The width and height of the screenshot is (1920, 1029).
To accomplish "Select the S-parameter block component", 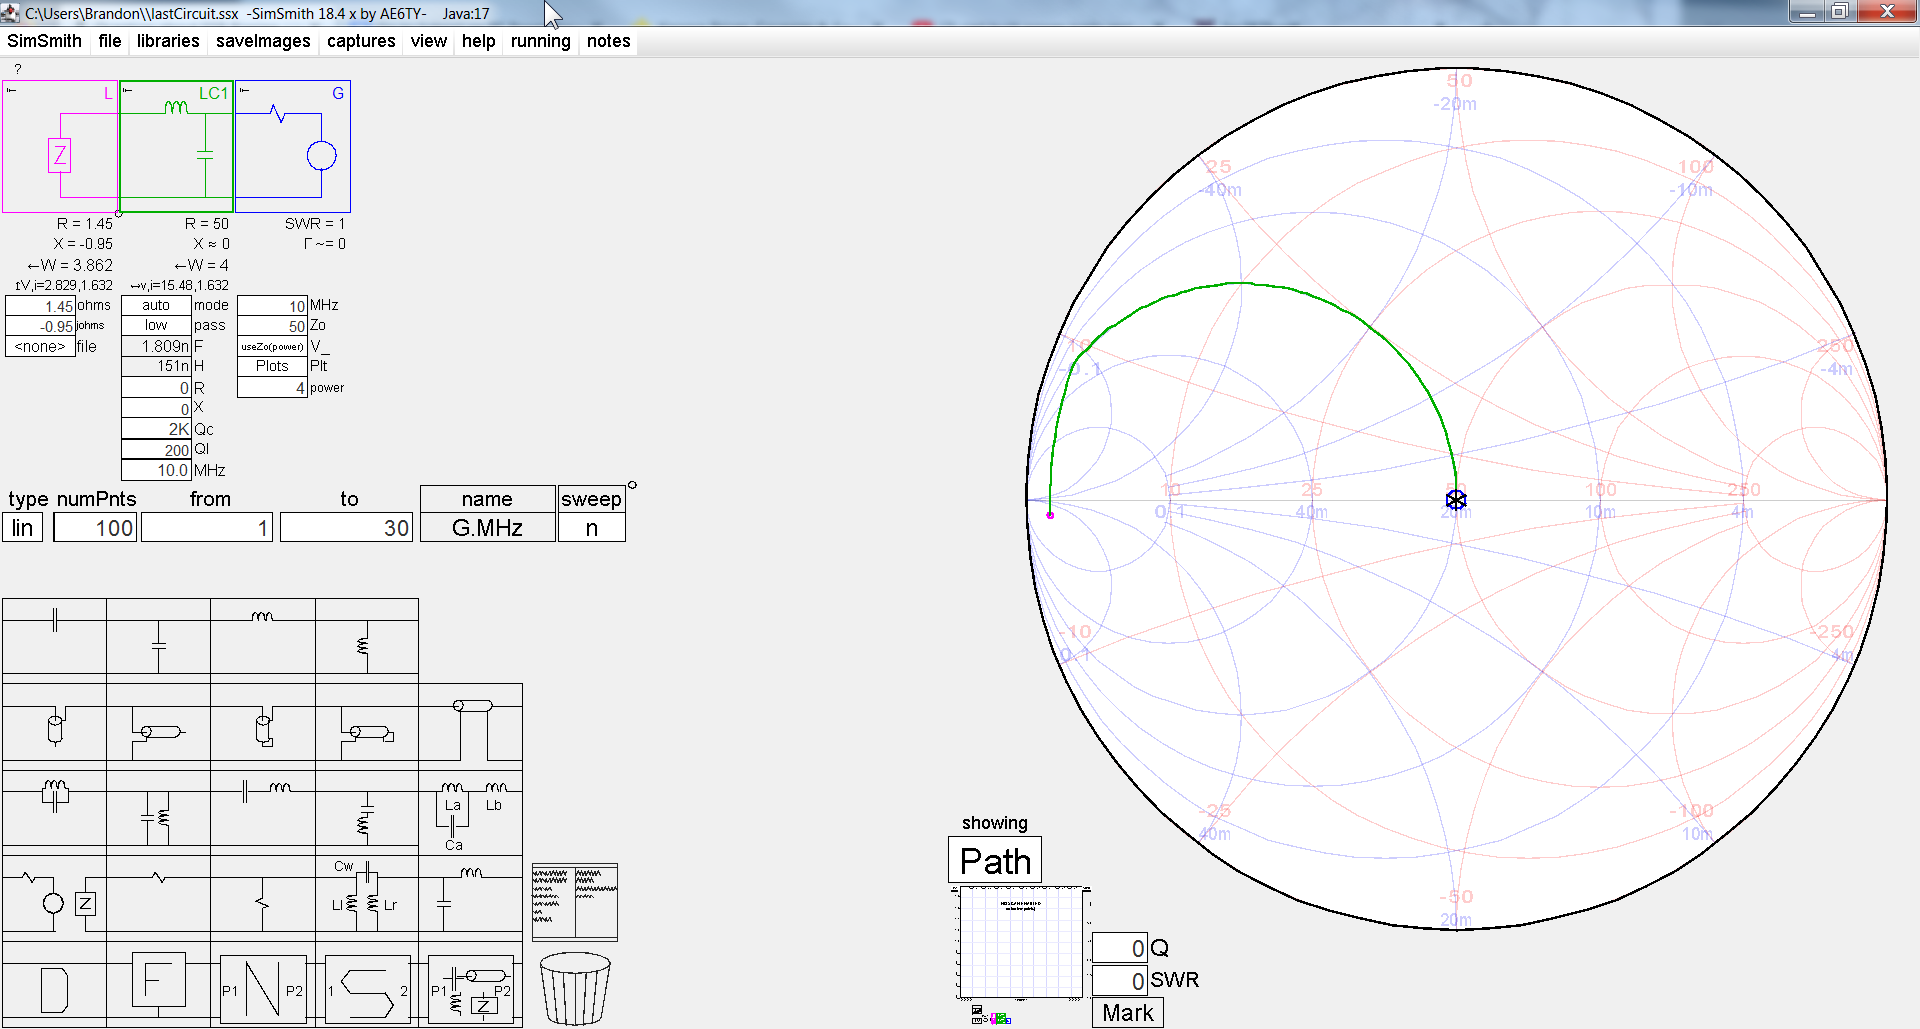I will pos(367,990).
